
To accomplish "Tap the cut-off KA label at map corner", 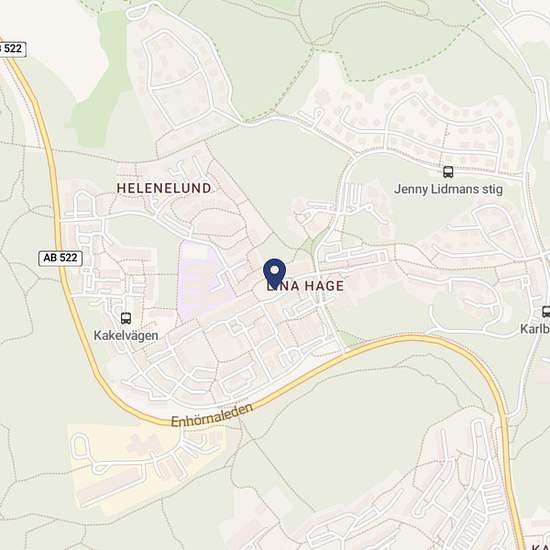I will click(541, 547).
